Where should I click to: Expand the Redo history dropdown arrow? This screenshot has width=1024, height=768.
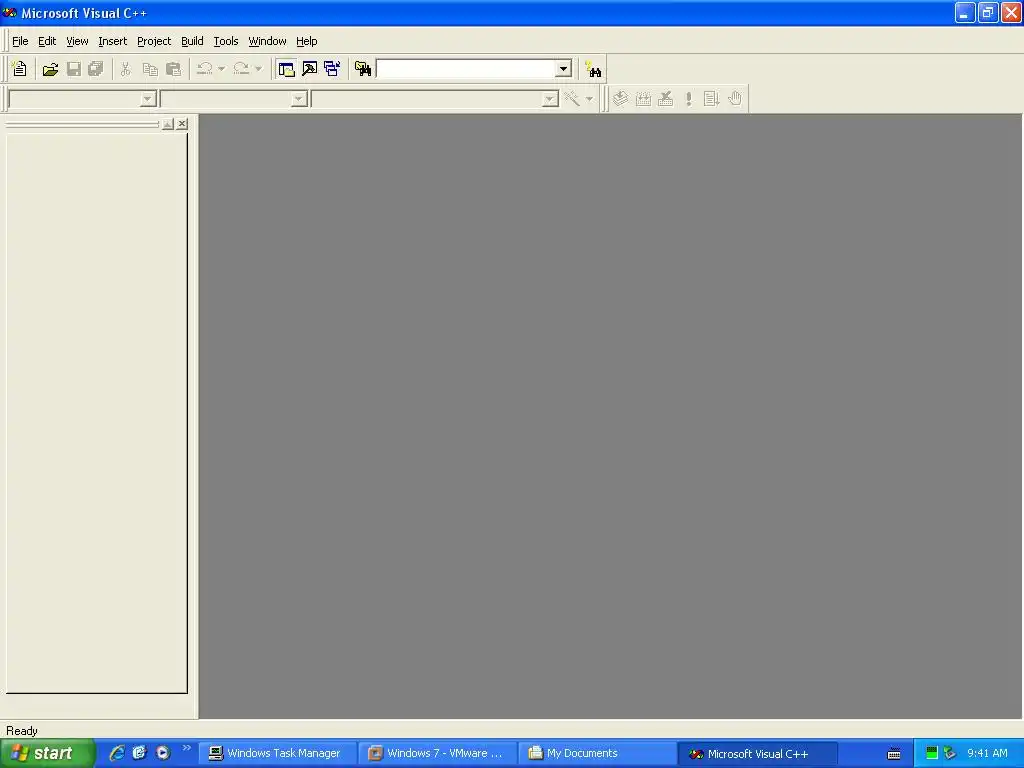(x=259, y=69)
